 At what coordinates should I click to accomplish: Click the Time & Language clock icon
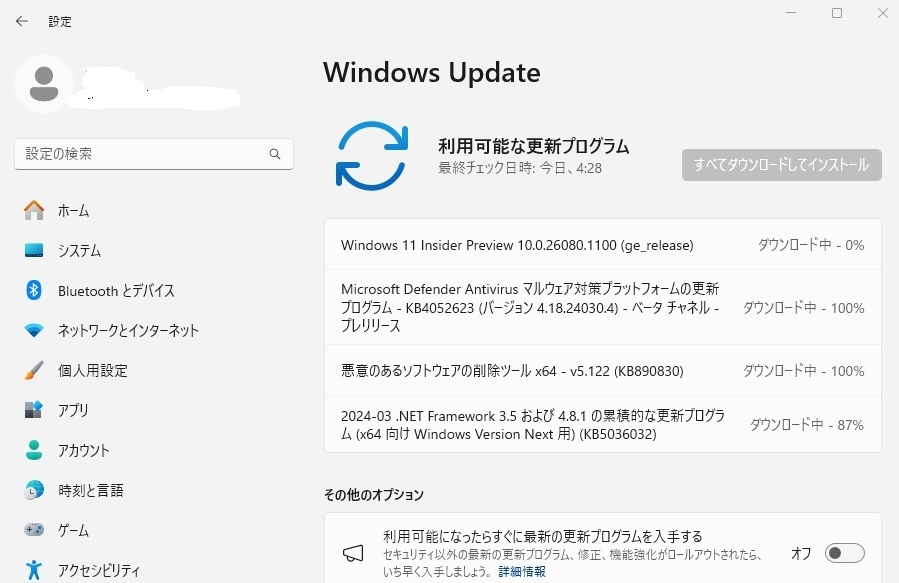coord(34,490)
